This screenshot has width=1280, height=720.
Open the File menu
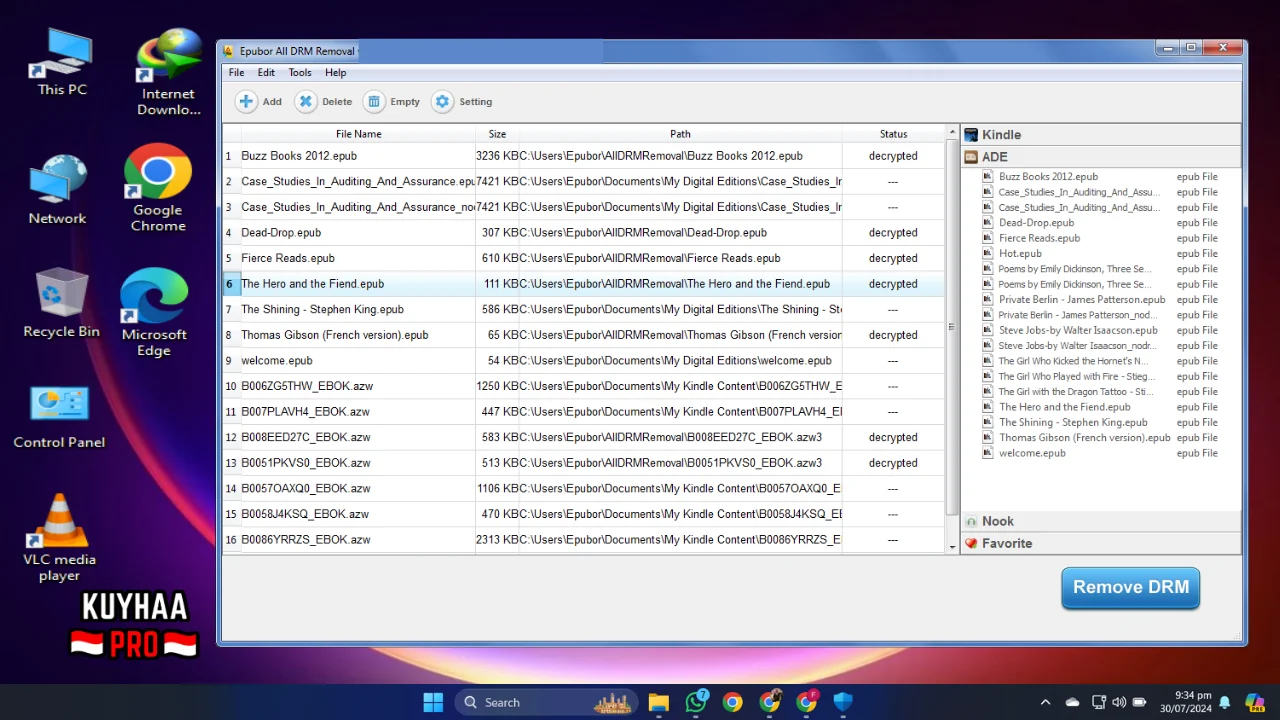(x=236, y=73)
